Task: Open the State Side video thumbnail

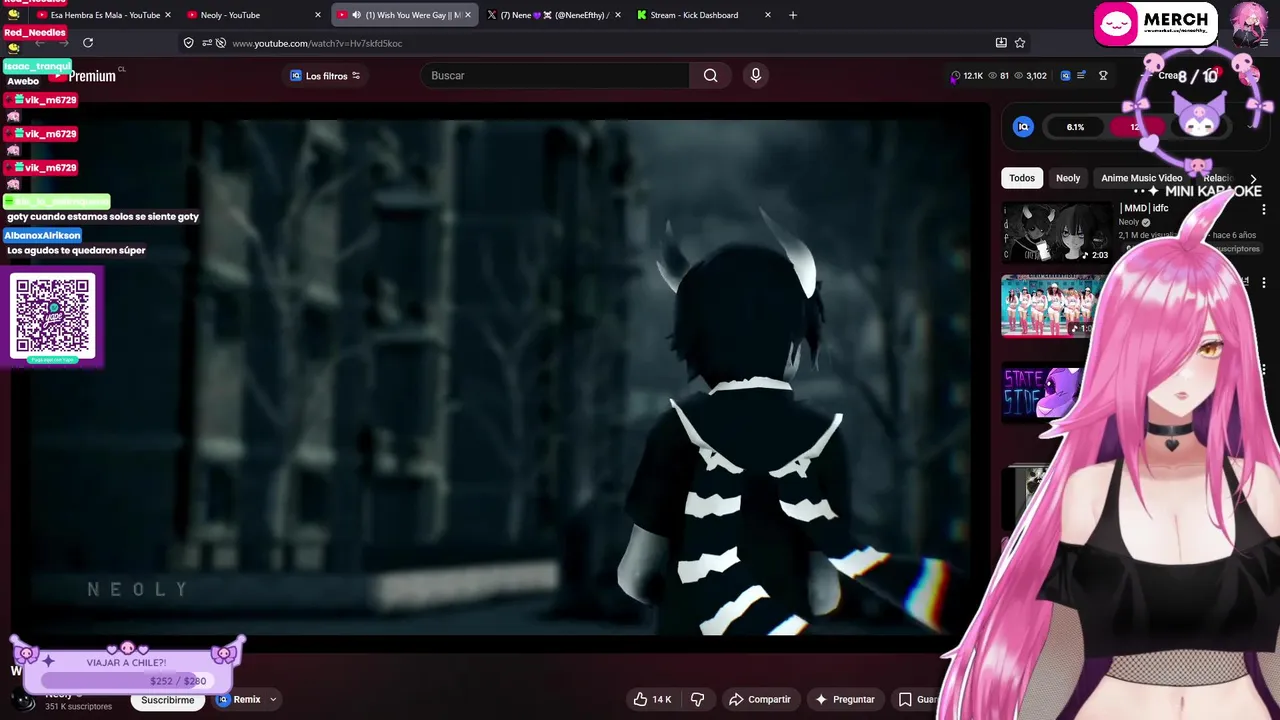Action: (1040, 393)
